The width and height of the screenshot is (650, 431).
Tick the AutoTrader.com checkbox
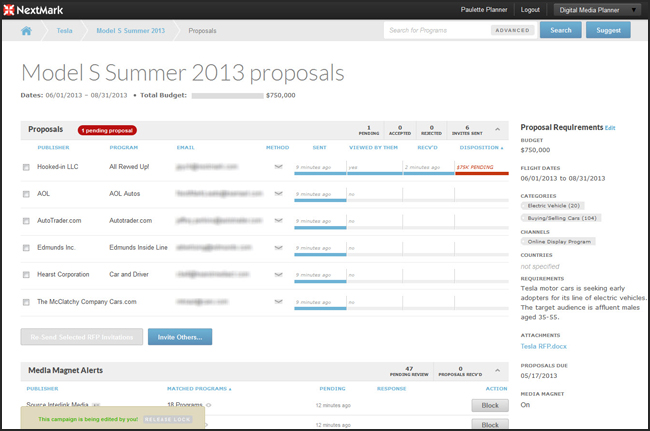coord(26,221)
